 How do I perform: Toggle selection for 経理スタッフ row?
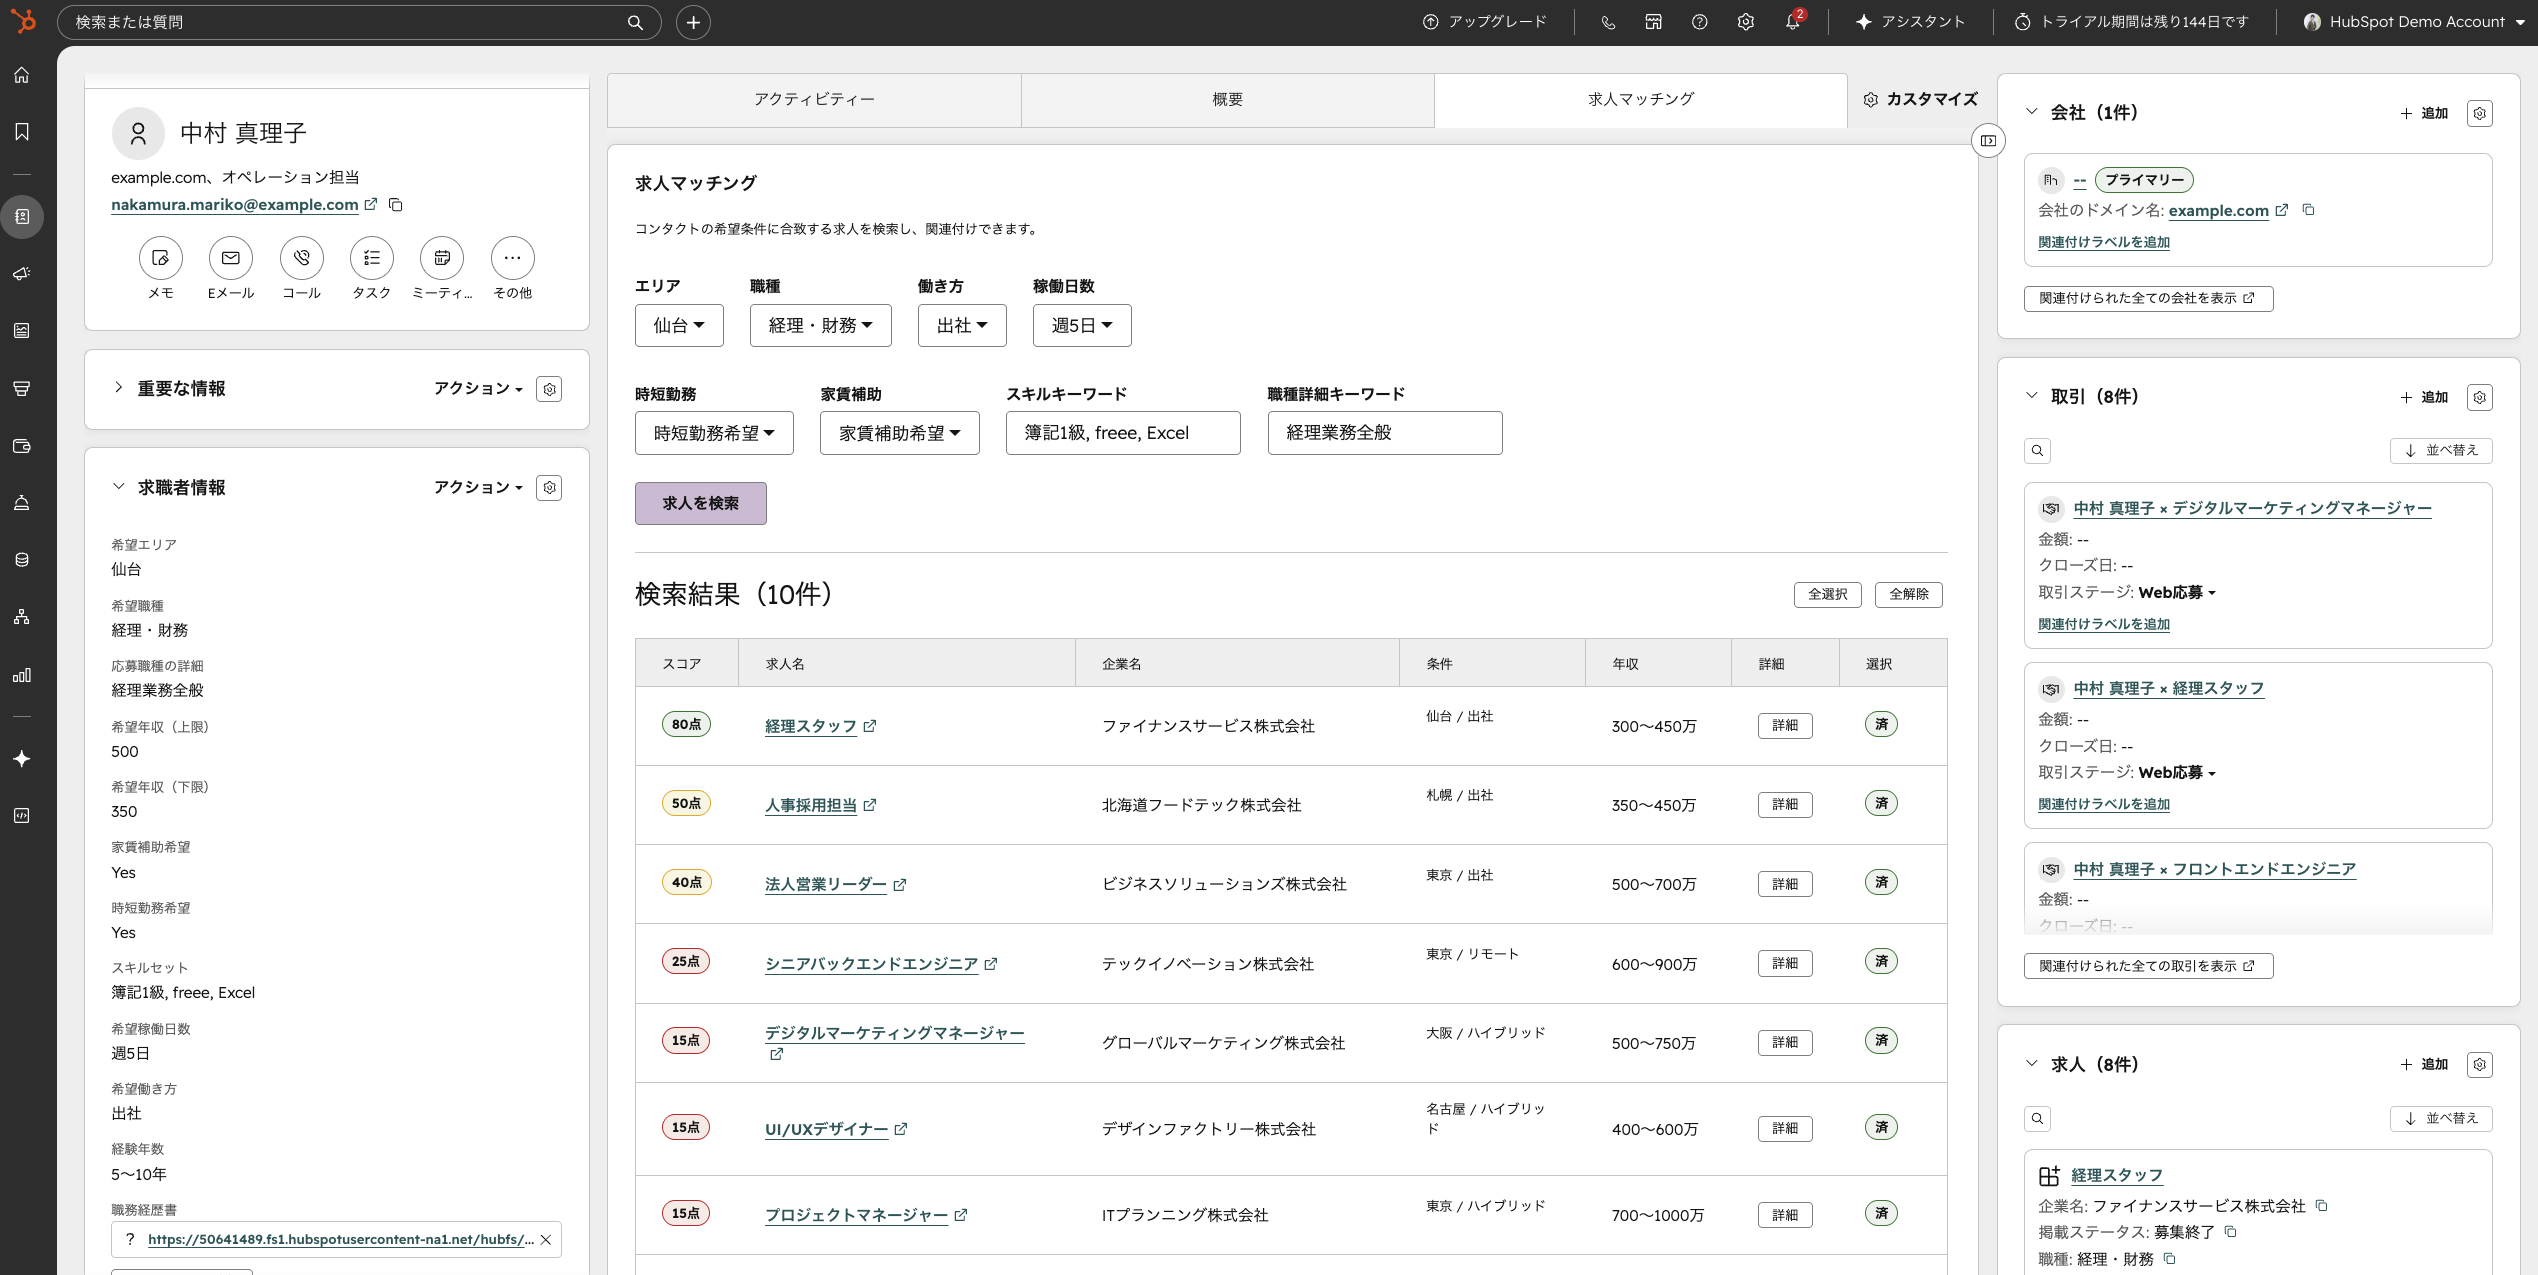pos(1881,725)
